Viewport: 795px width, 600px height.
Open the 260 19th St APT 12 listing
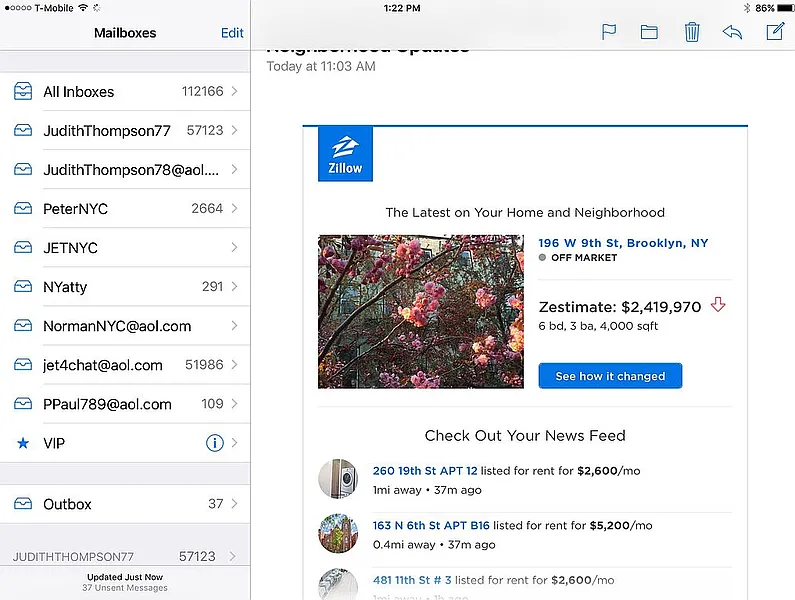[425, 470]
